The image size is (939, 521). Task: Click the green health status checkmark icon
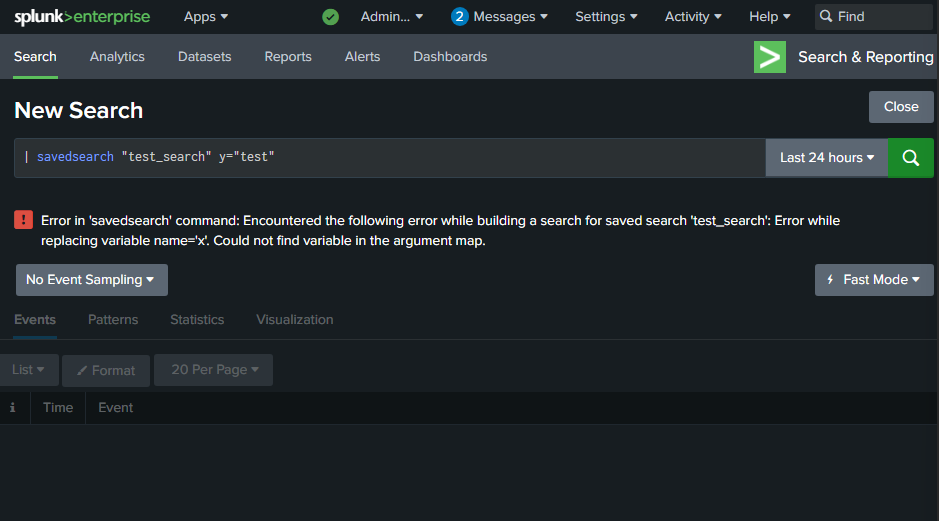(x=330, y=17)
